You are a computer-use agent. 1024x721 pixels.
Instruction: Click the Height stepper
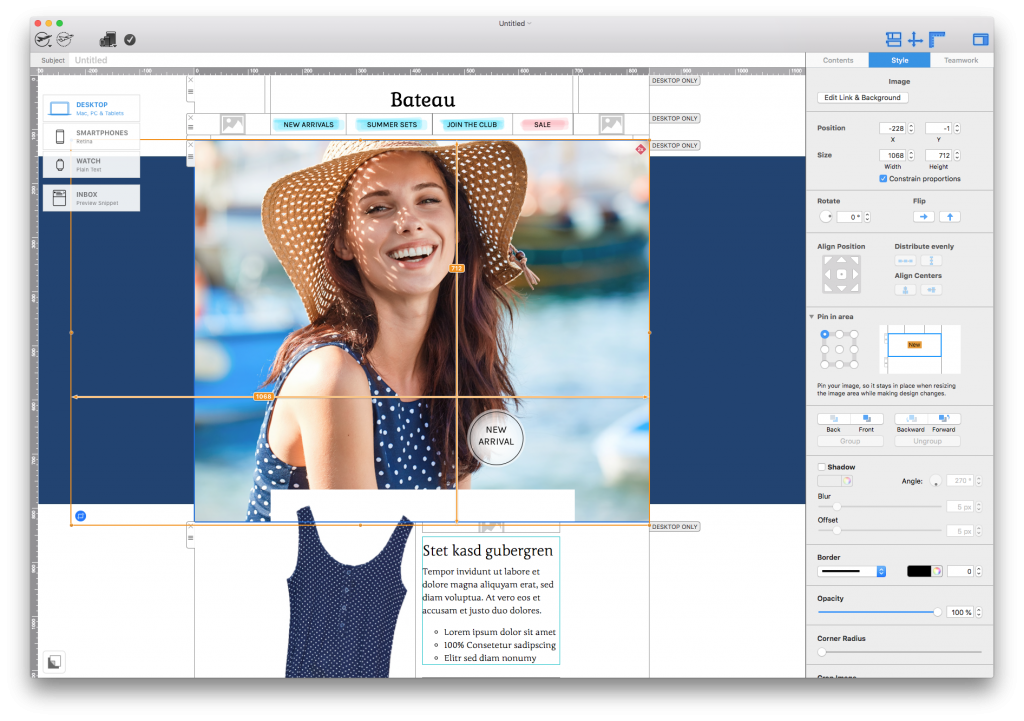[x=957, y=155]
